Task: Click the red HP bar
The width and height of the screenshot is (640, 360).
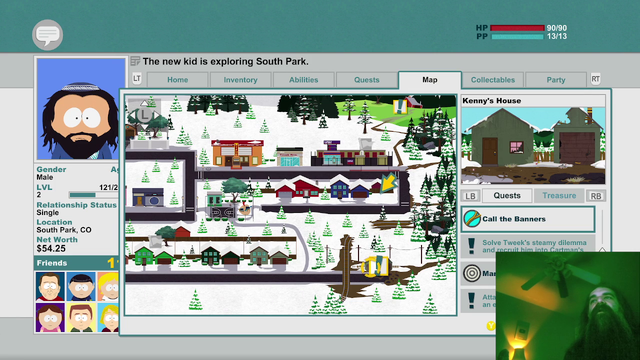Action: click(x=517, y=28)
